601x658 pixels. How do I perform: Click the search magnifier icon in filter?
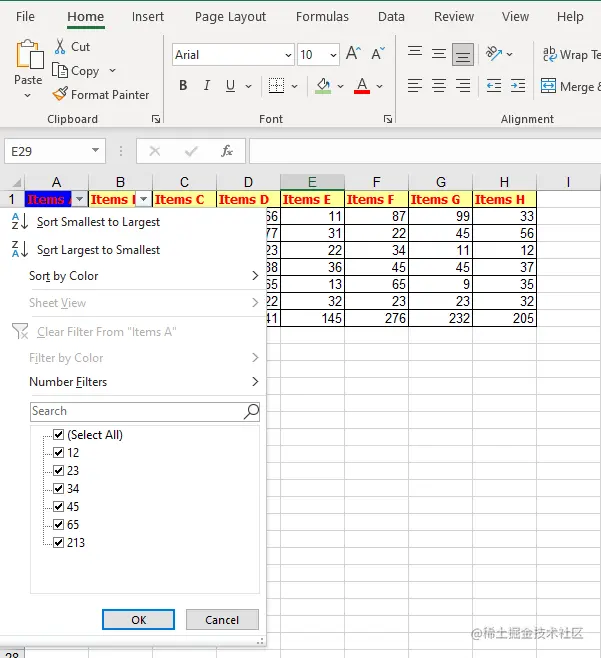251,411
